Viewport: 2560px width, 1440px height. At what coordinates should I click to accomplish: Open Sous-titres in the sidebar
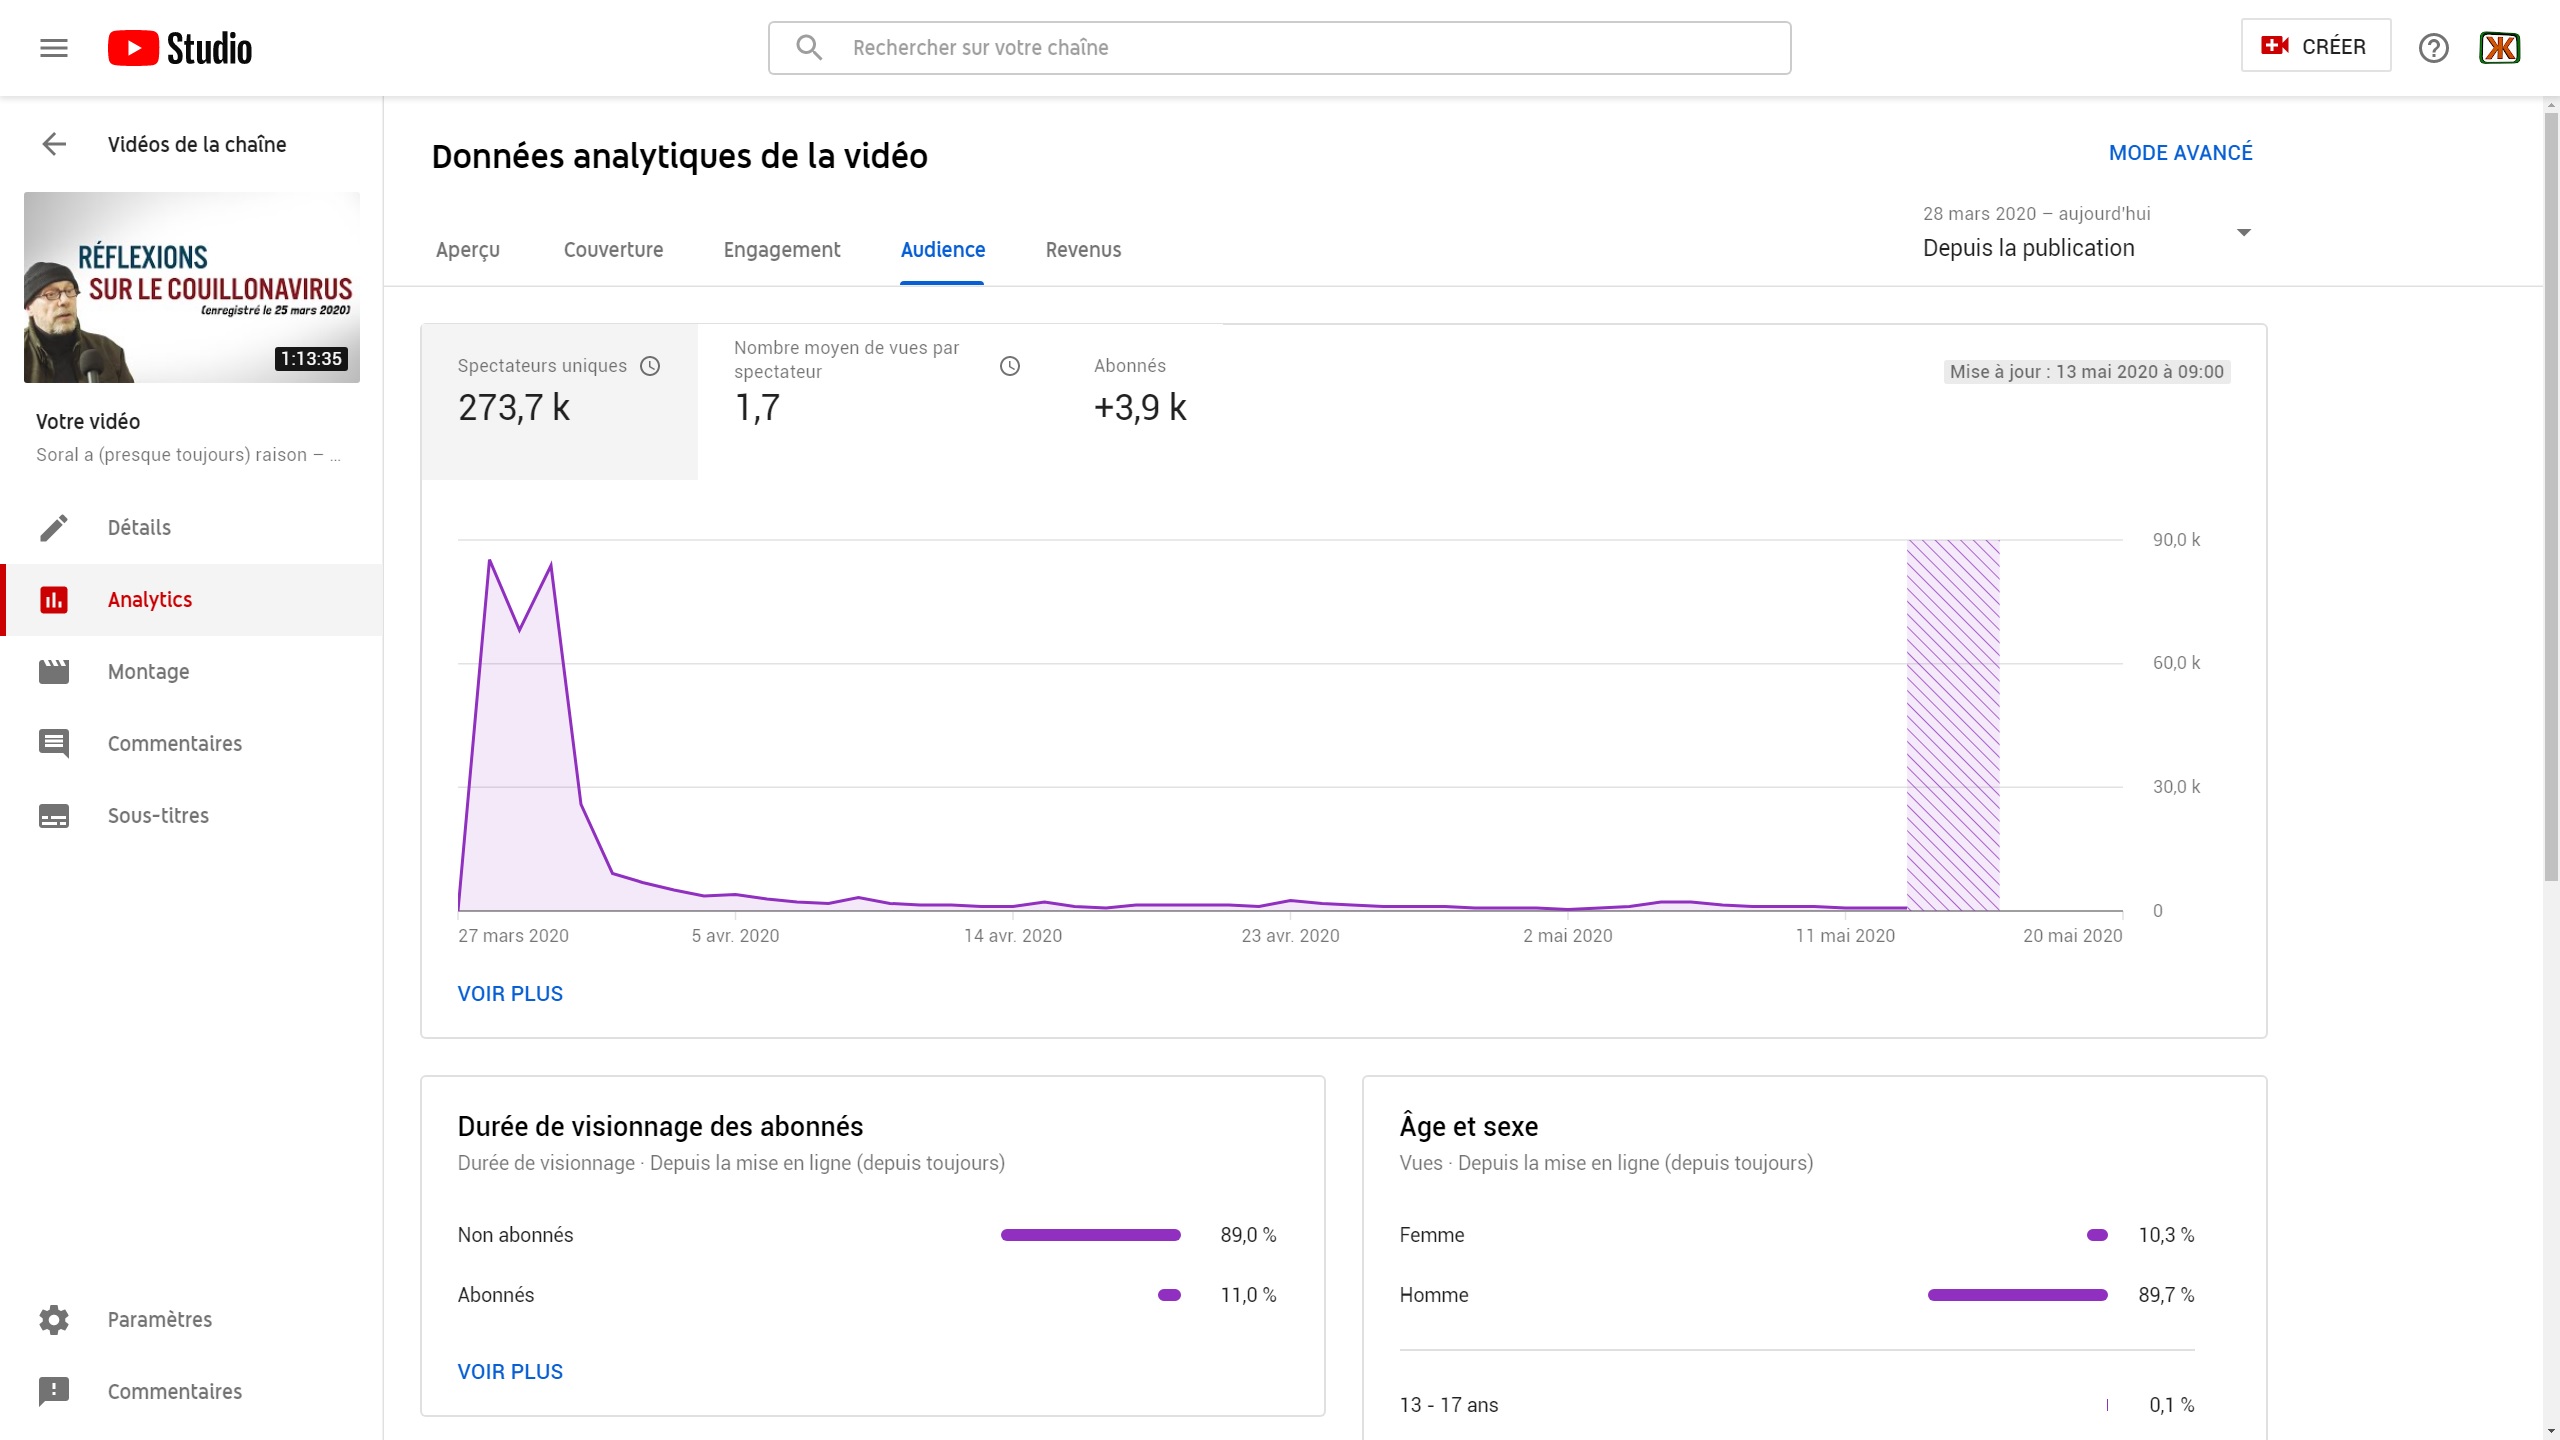point(192,816)
